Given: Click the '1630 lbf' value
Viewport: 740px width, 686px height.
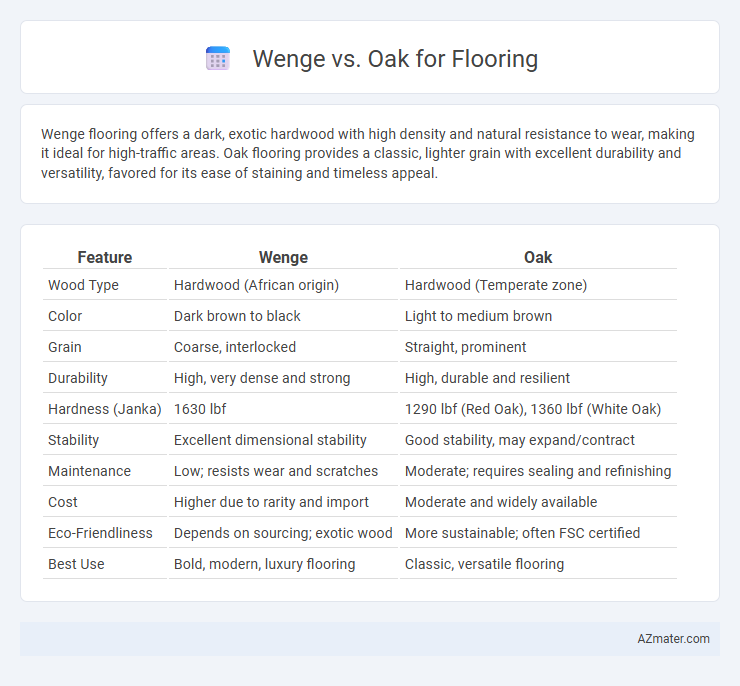Looking at the screenshot, I should (x=200, y=409).
